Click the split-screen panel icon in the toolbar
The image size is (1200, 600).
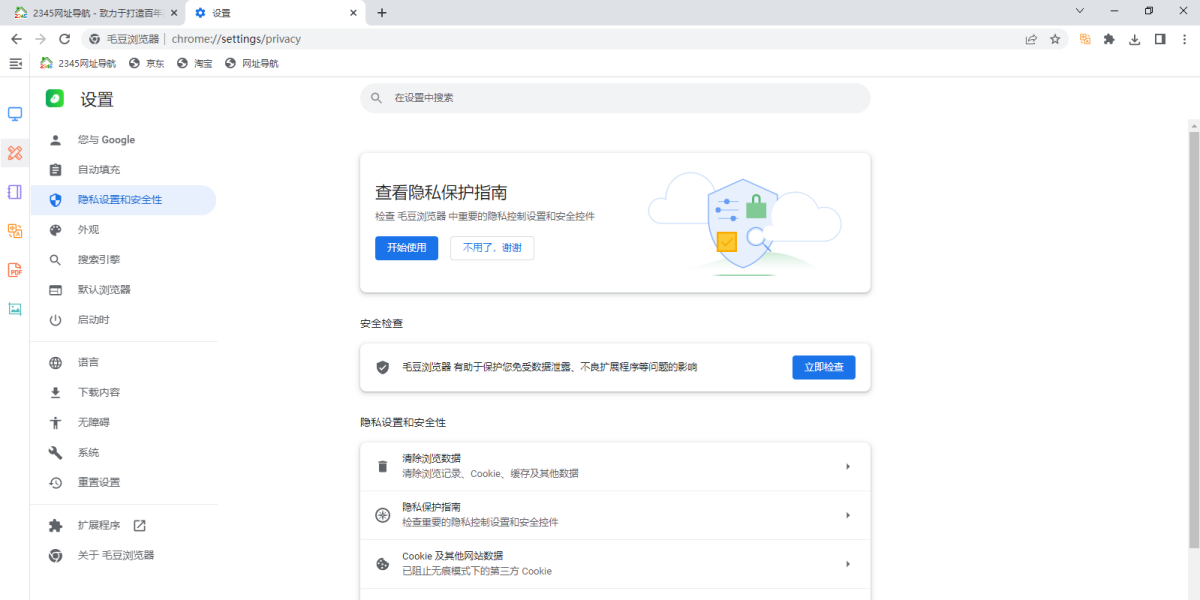(1160, 38)
